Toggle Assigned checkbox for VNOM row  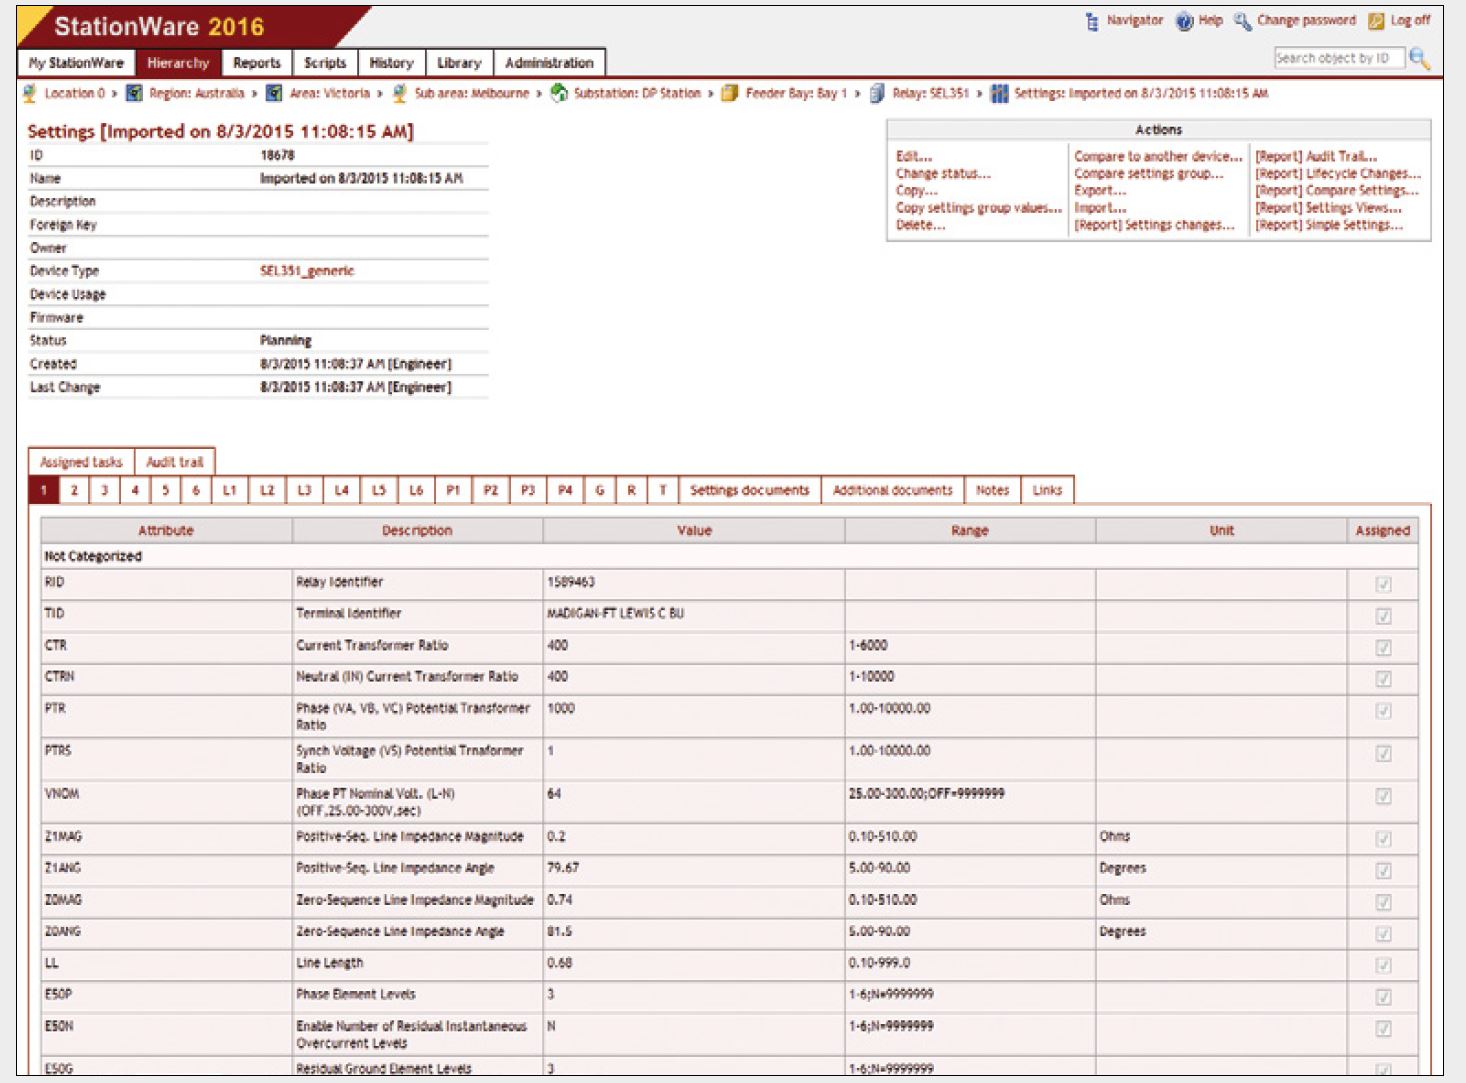coord(1383,796)
